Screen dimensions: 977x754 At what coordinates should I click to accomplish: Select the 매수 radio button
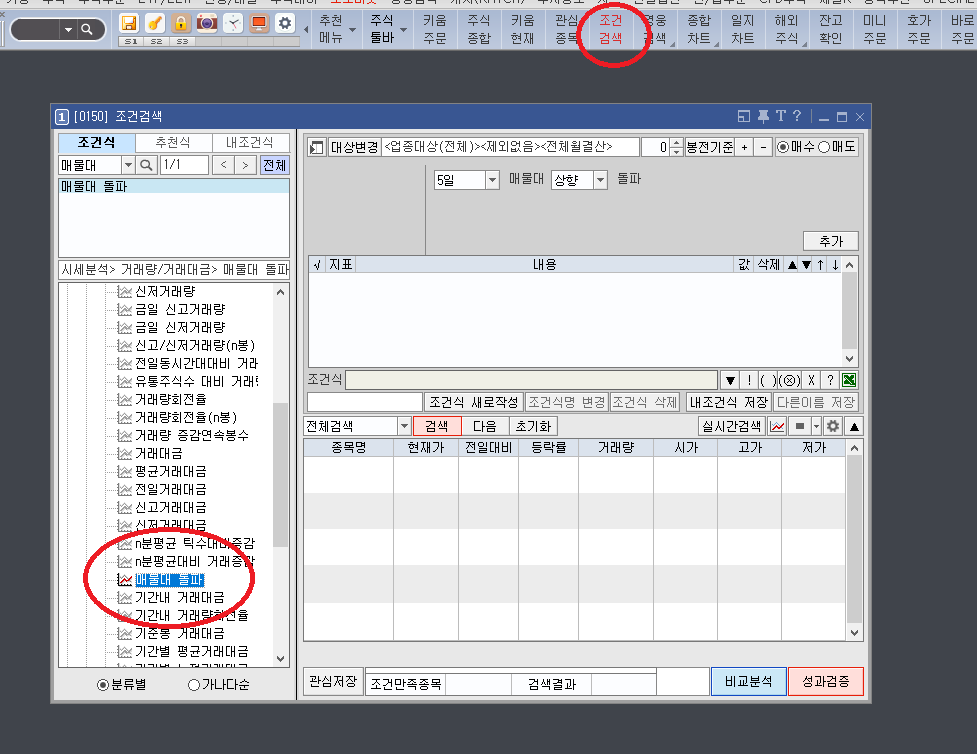pos(783,147)
